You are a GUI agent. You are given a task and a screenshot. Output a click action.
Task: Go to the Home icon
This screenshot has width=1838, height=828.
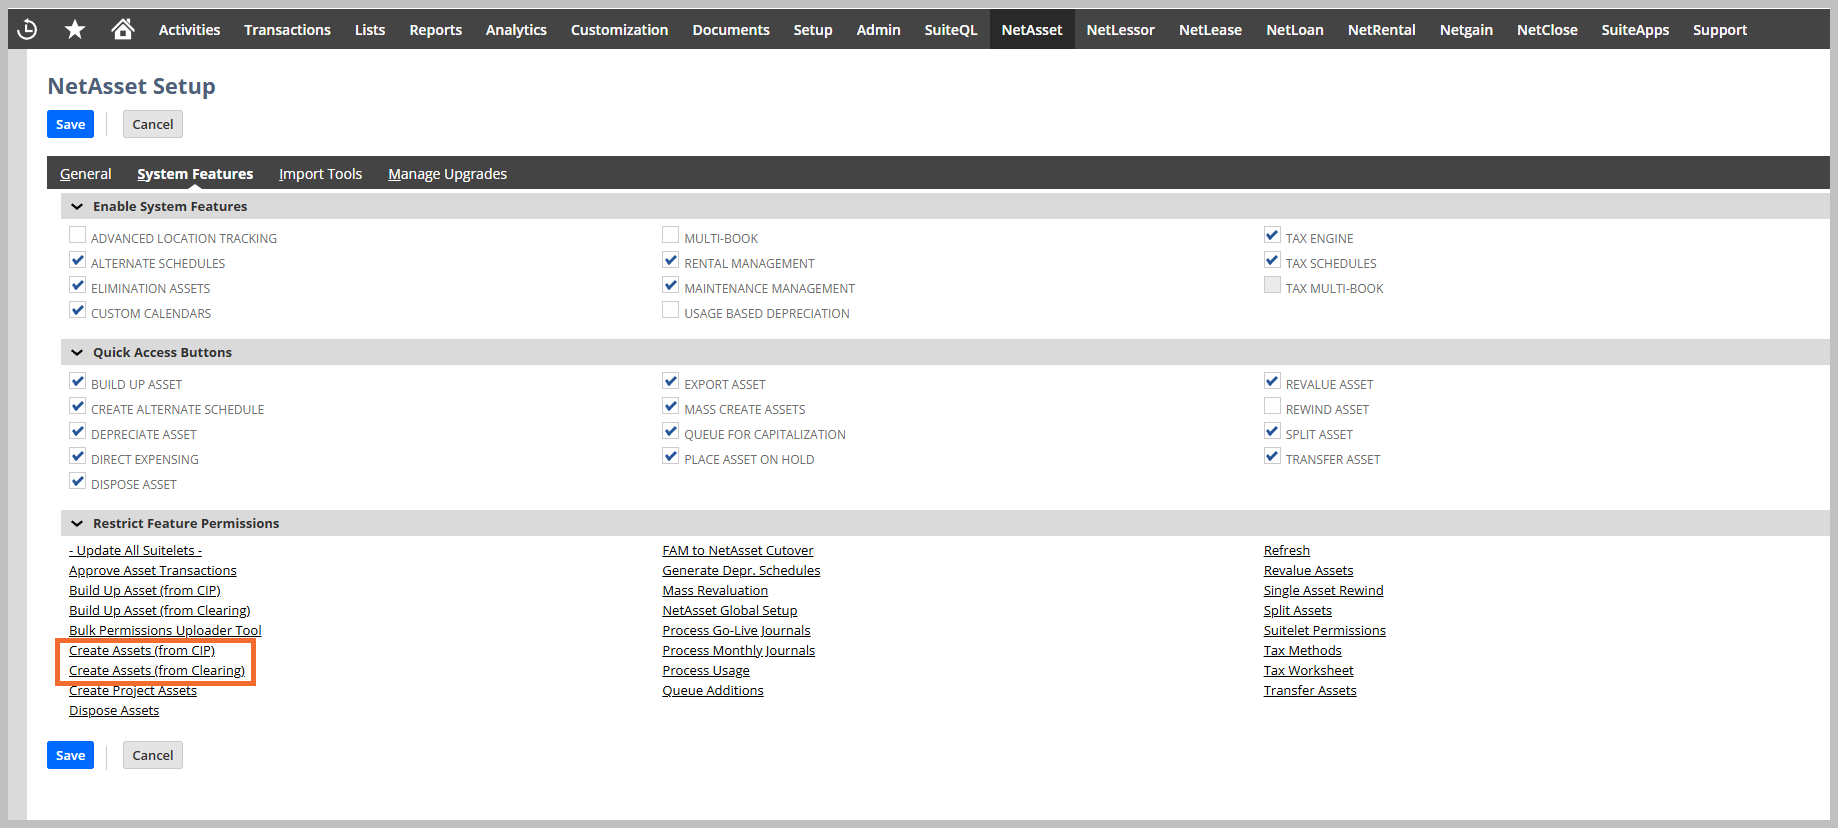[x=123, y=30]
